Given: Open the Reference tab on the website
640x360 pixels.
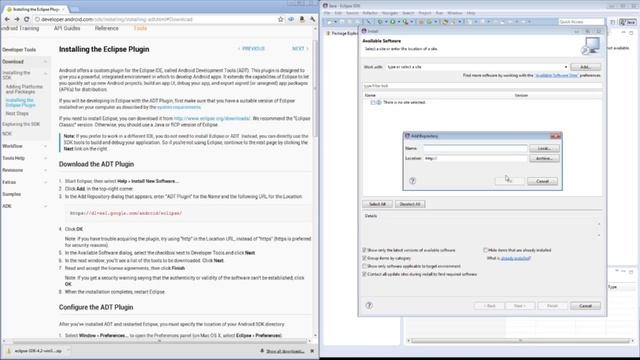Looking at the screenshot, I should pyautogui.click(x=107, y=28).
